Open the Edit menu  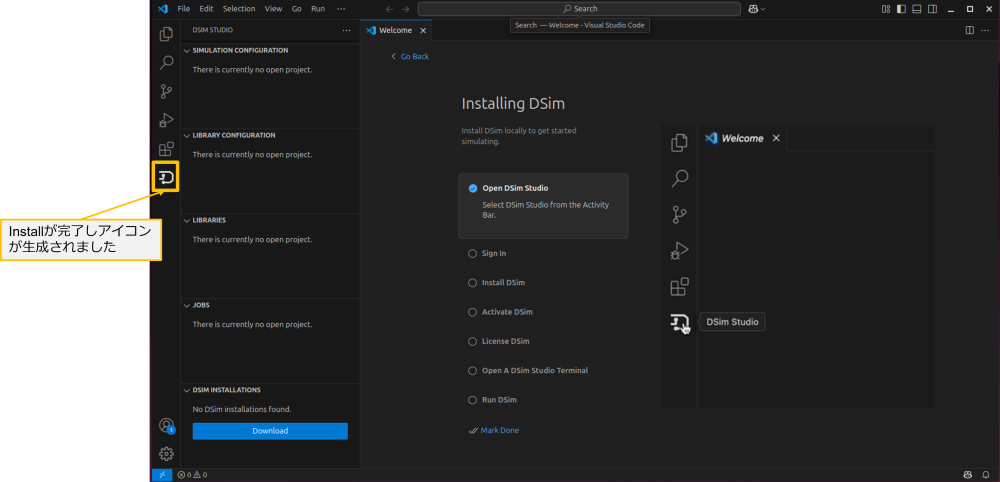[x=206, y=9]
